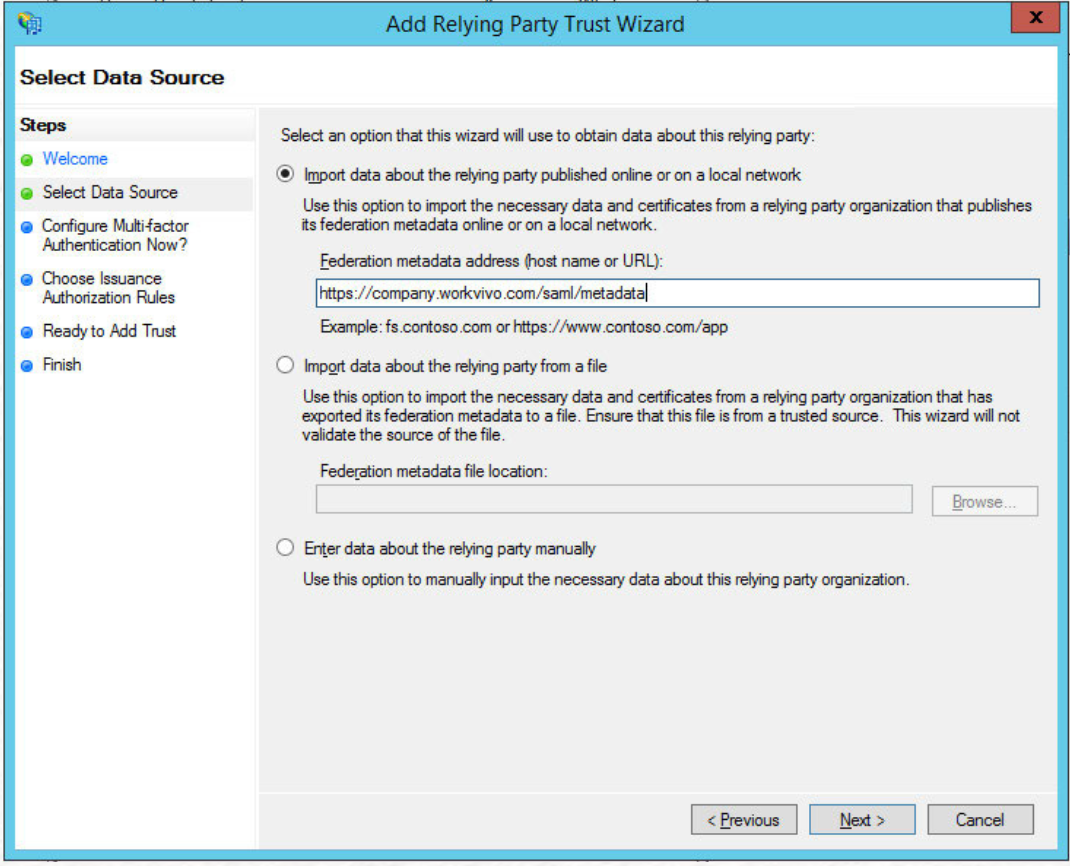Click blue bullet beside Configure Multi-factor step

point(27,227)
